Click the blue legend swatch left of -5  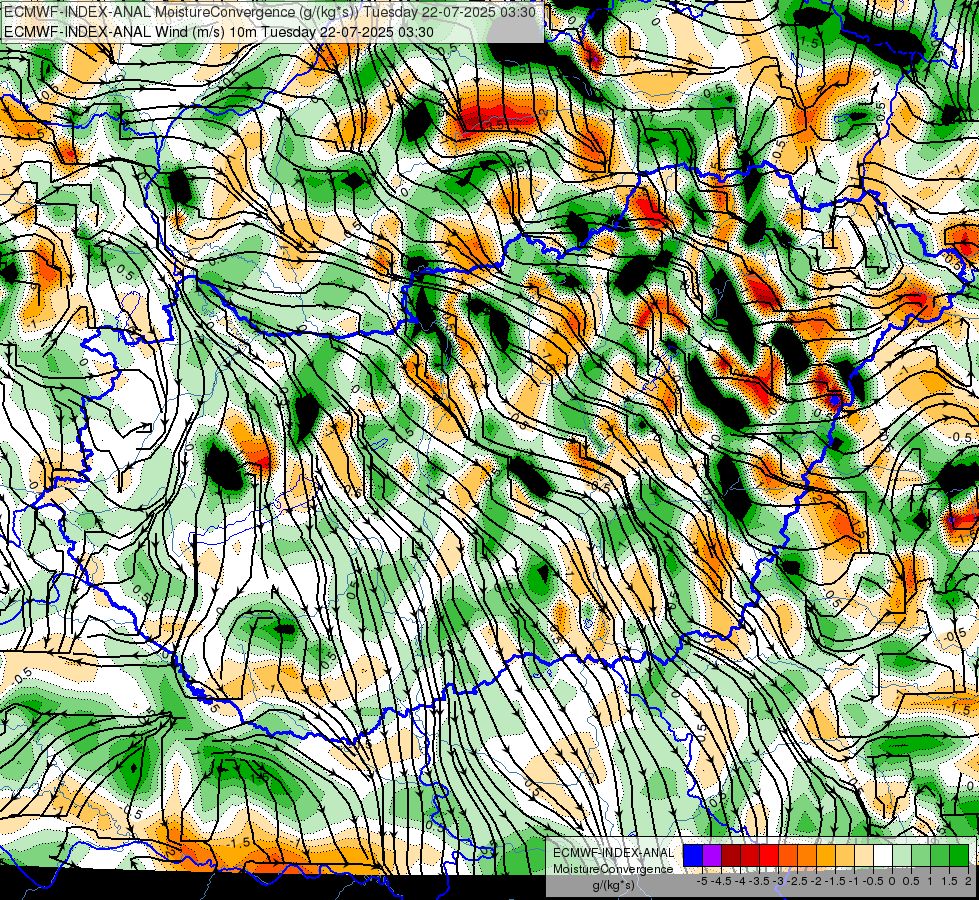pos(693,855)
